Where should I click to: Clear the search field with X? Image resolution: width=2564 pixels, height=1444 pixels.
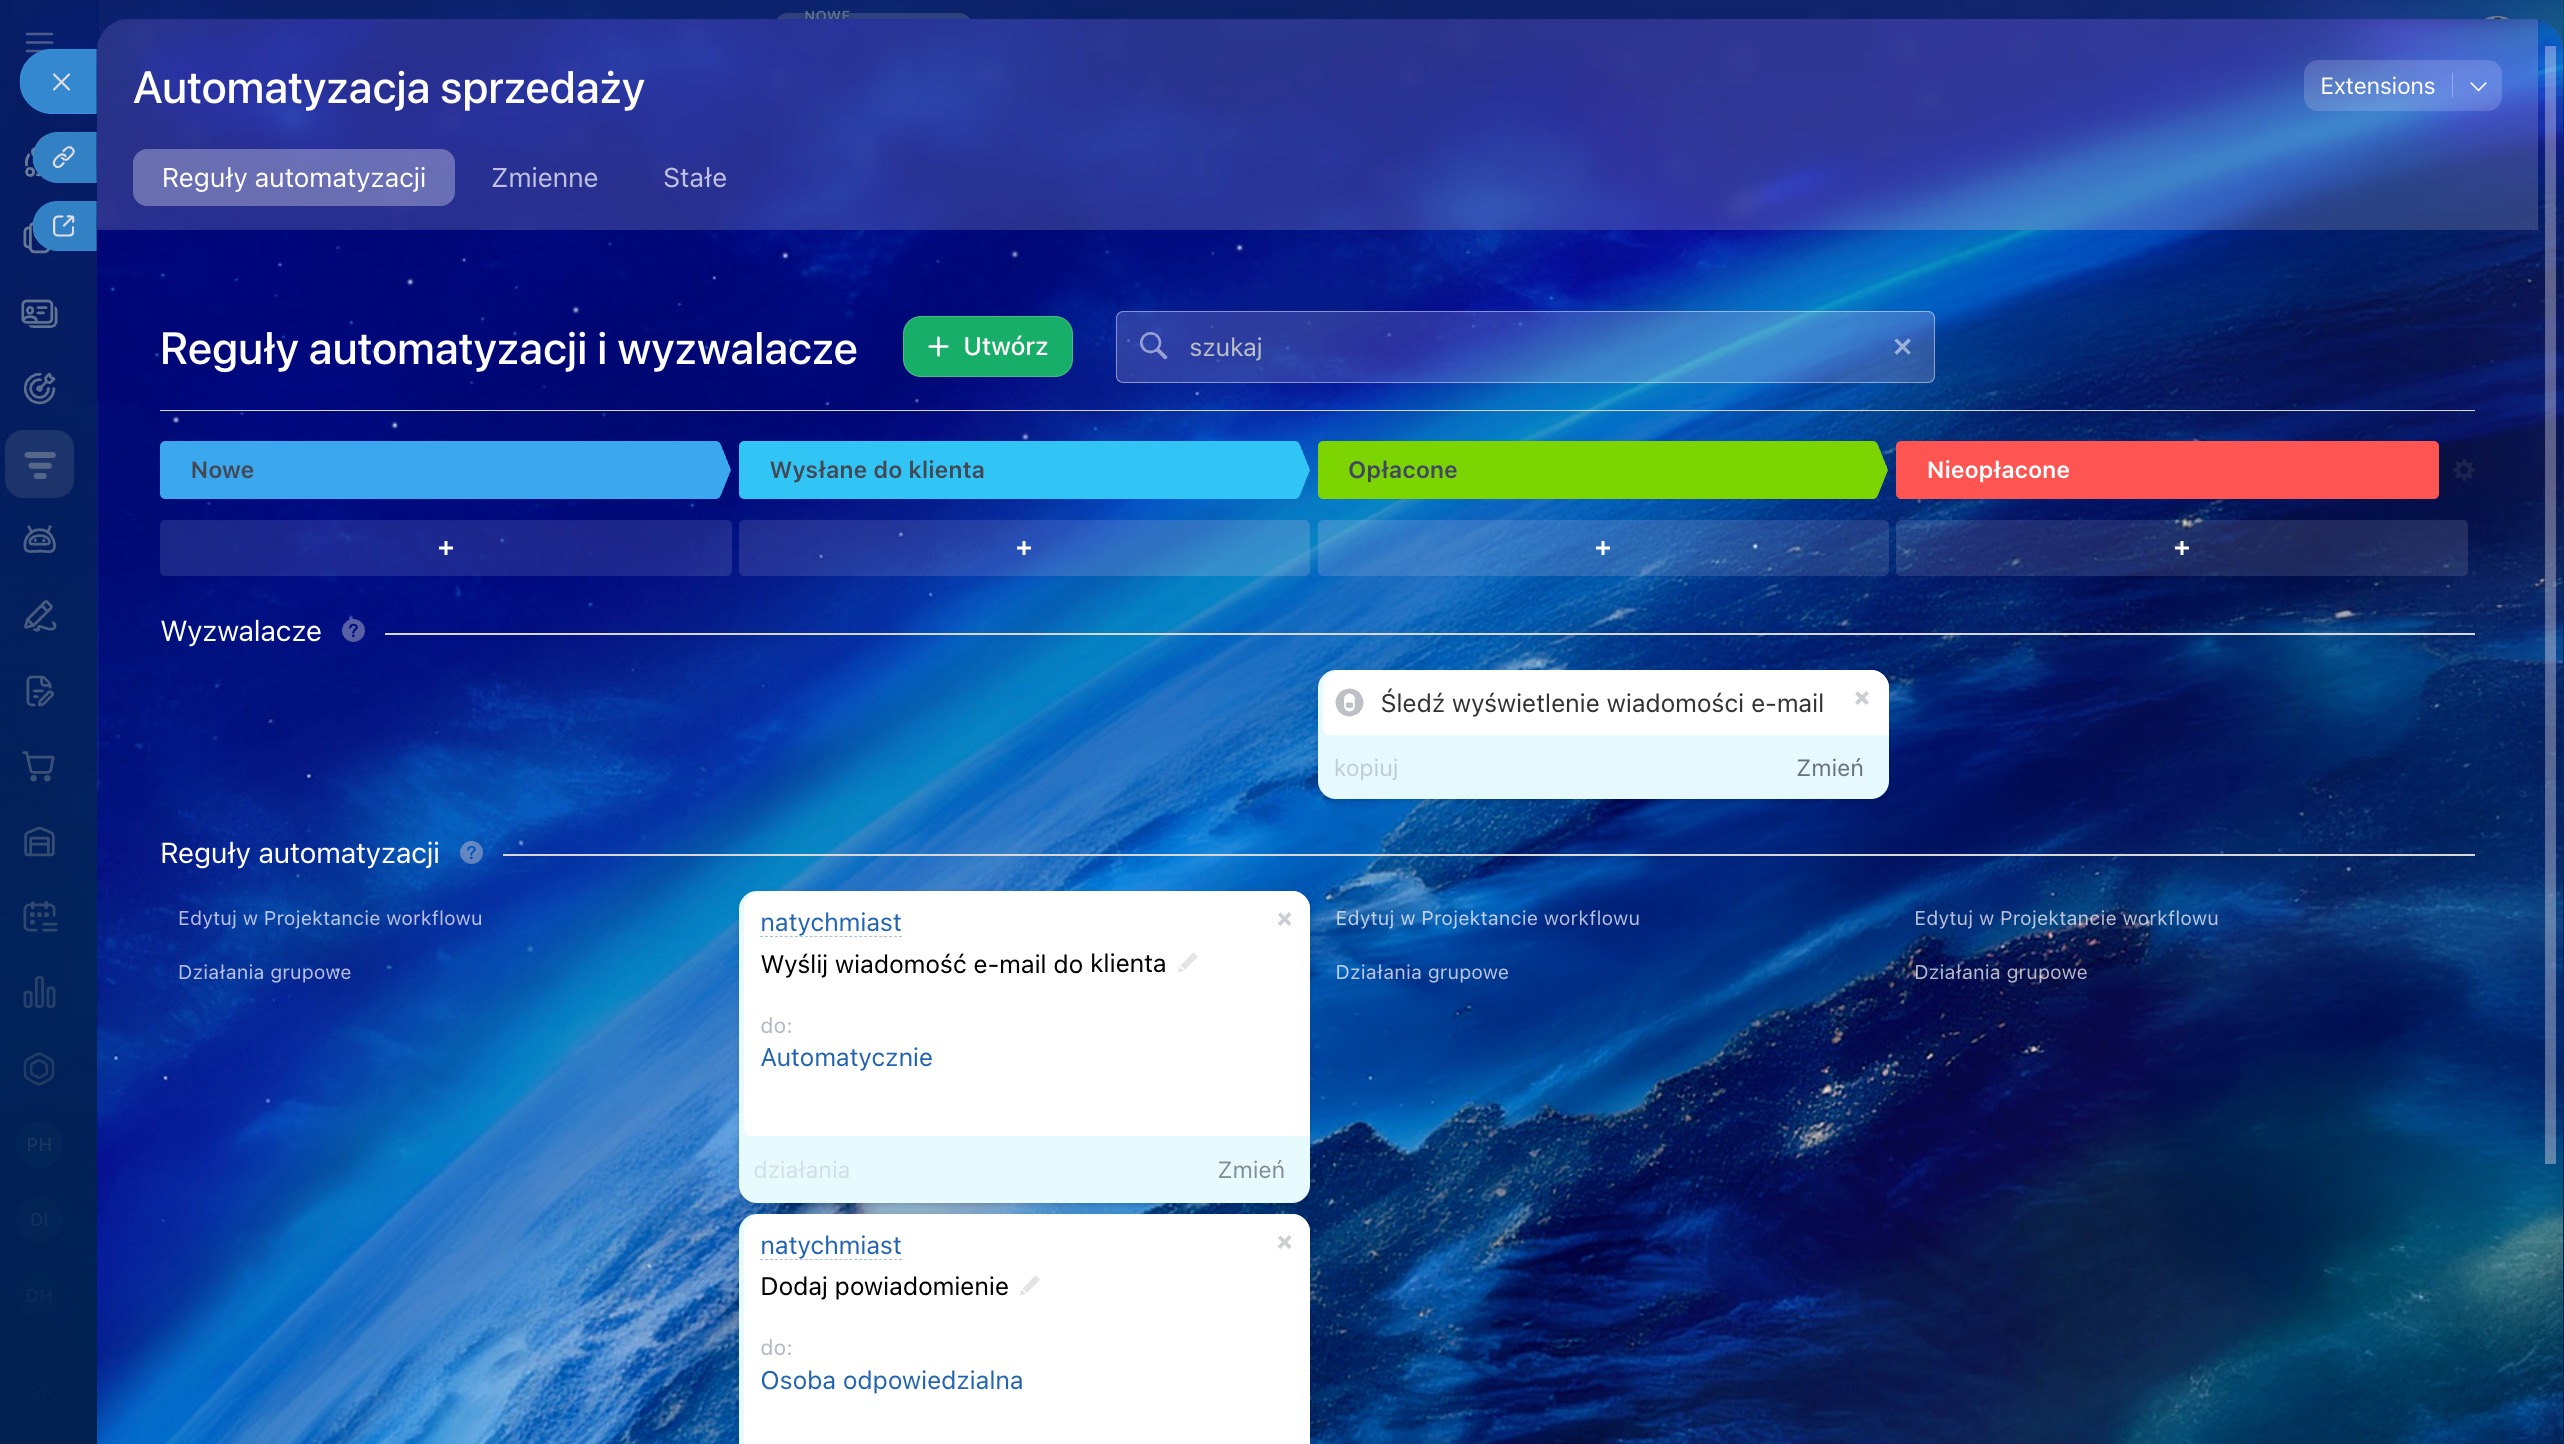(1902, 347)
